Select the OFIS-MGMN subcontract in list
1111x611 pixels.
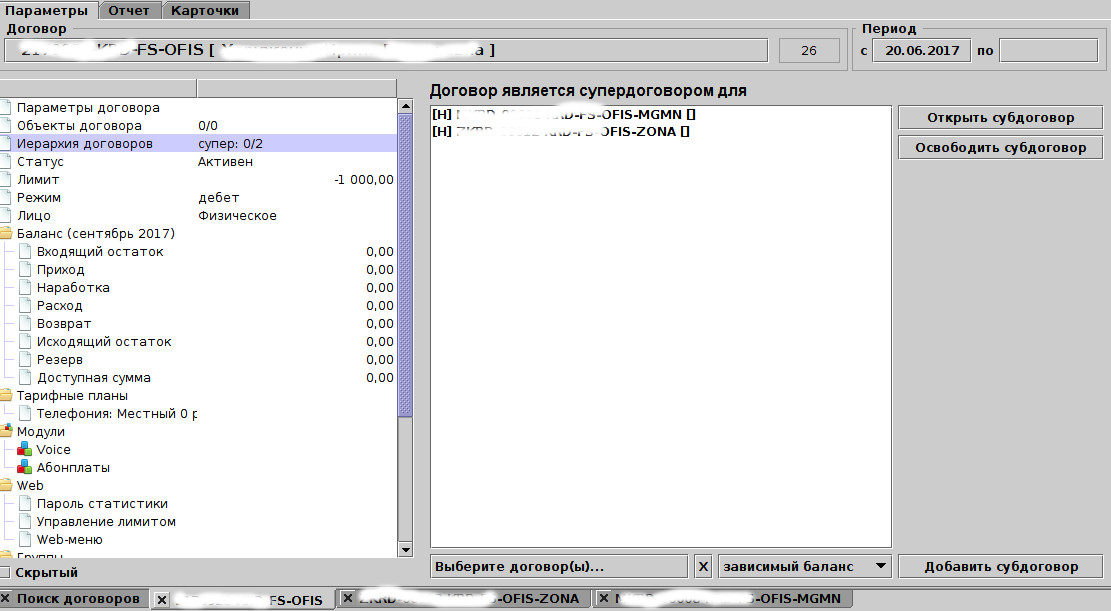[x=563, y=115]
